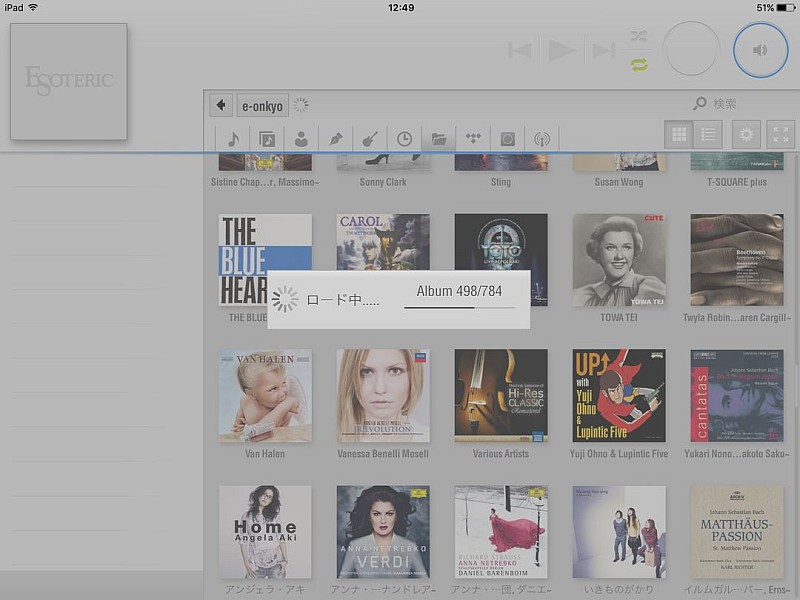This screenshot has height=600, width=800.
Task: Open Vanessa Benelli Mosell Revolution album
Action: (x=383, y=395)
